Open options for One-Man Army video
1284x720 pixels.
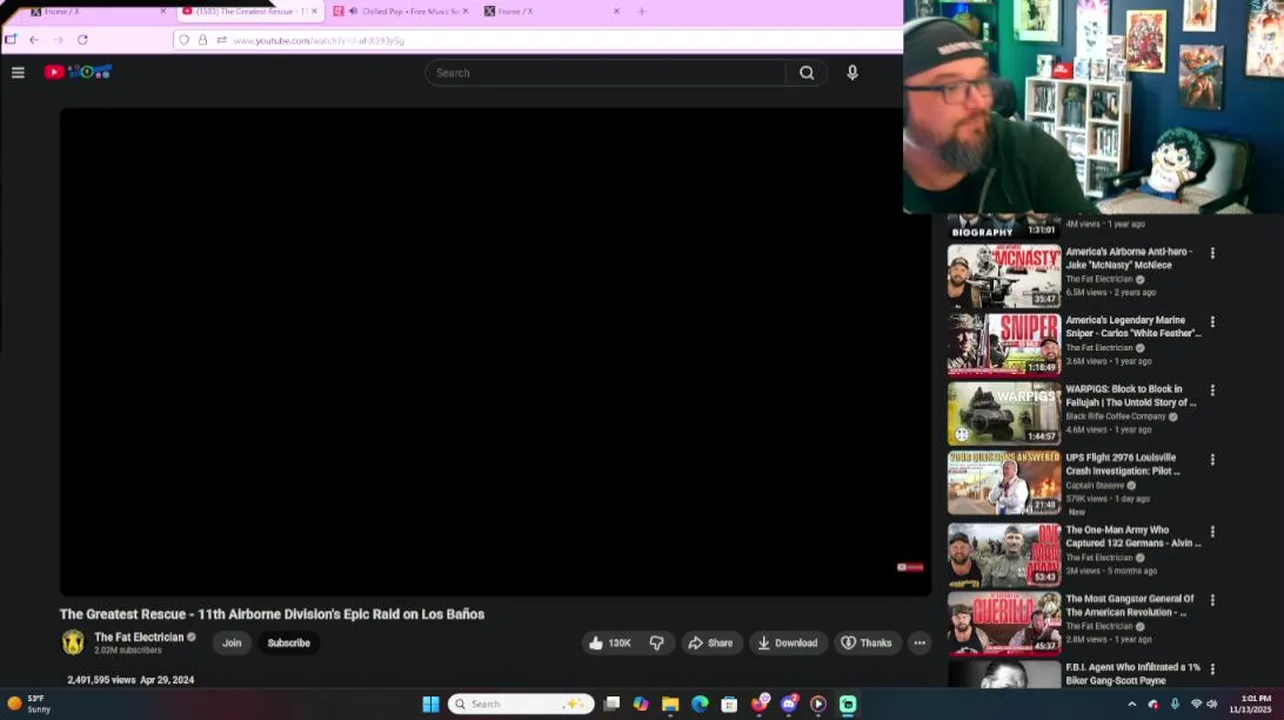tap(1212, 531)
